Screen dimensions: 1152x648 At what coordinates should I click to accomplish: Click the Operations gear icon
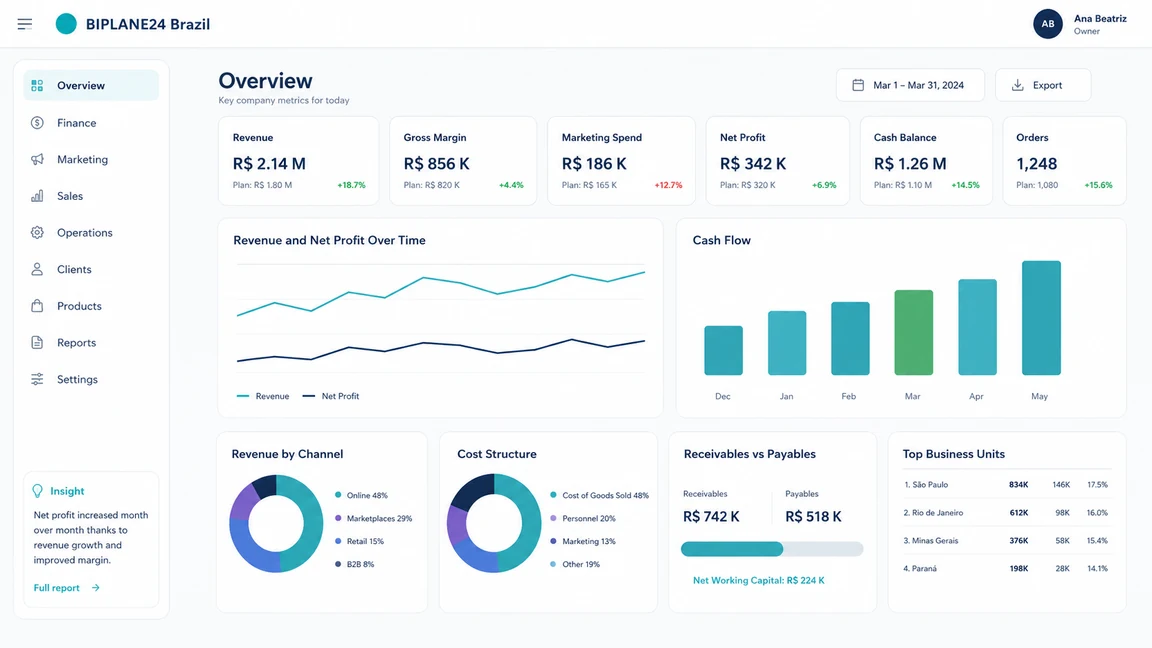pyautogui.click(x=37, y=233)
